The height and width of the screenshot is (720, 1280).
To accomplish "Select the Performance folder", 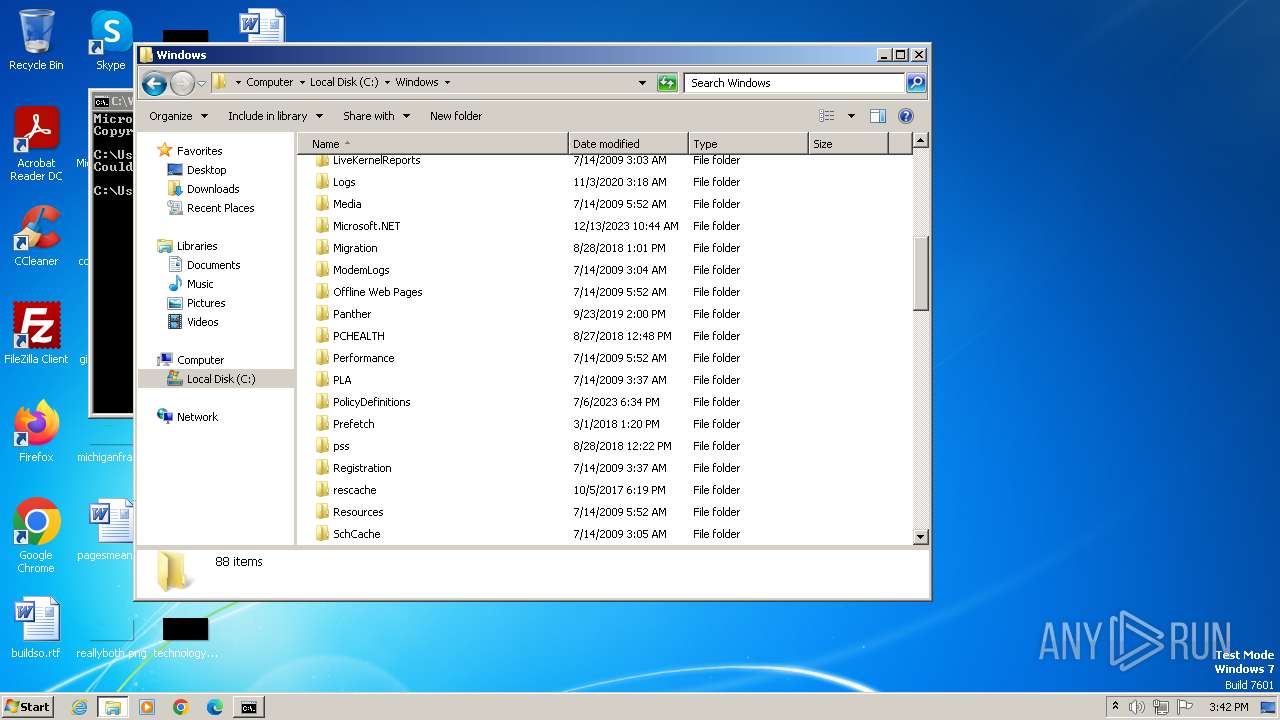I will pos(363,358).
